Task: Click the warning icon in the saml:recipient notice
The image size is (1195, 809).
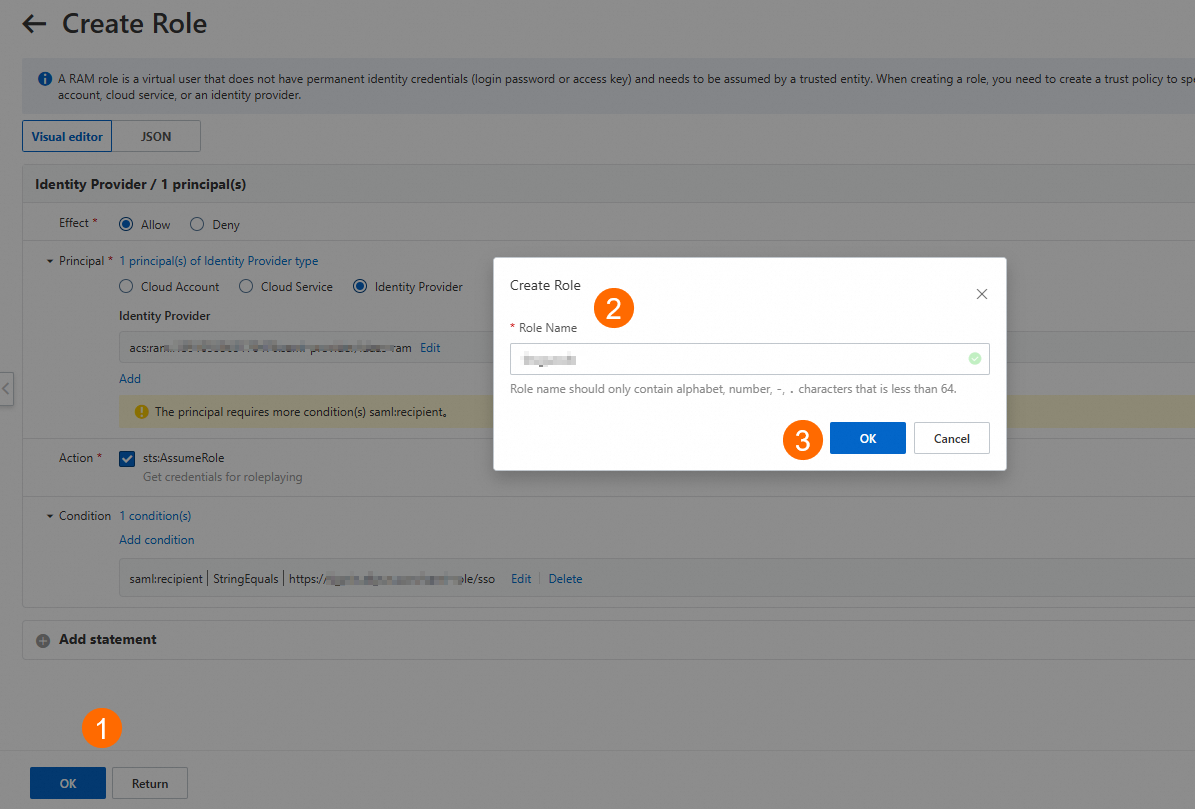Action: coord(141,411)
